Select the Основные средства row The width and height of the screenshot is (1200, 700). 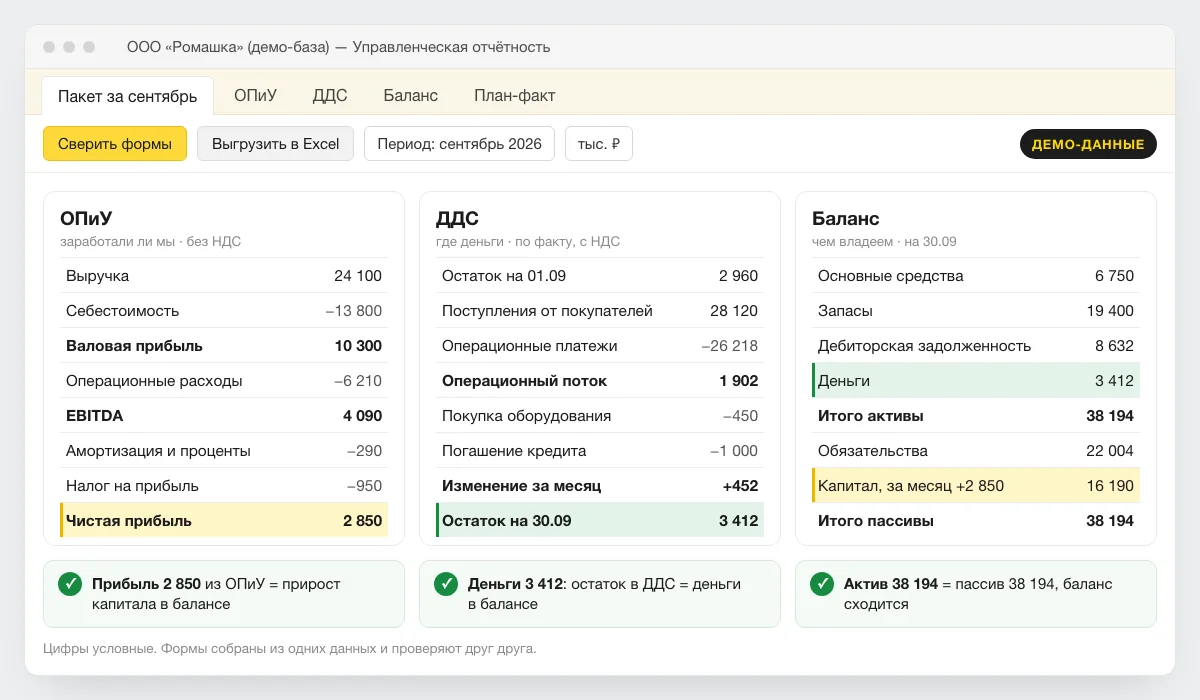point(976,276)
